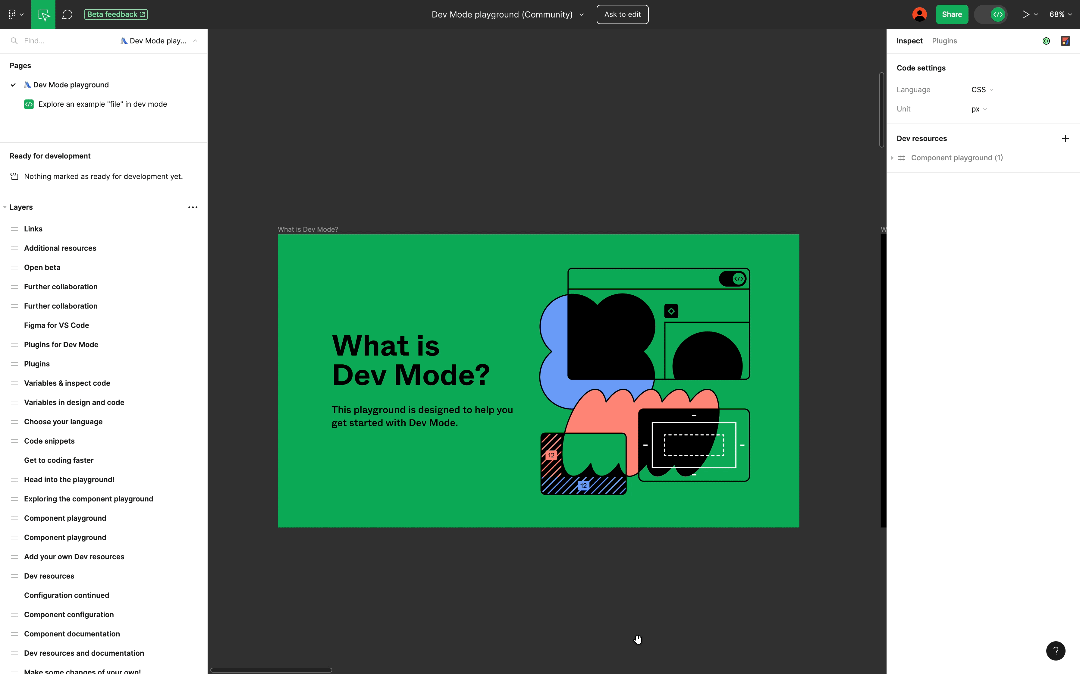Select the Open beta layer

tap(42, 267)
